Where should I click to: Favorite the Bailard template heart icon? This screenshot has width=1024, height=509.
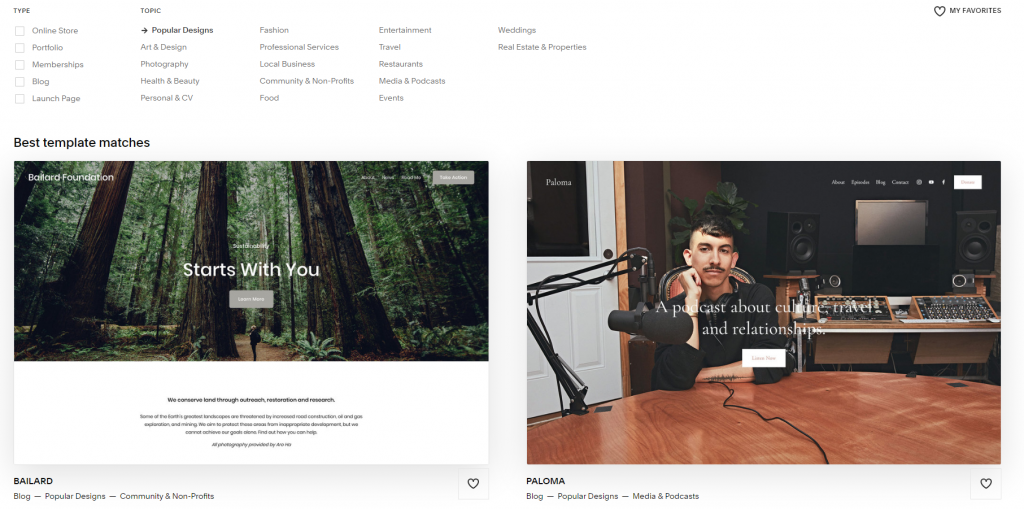coord(473,484)
